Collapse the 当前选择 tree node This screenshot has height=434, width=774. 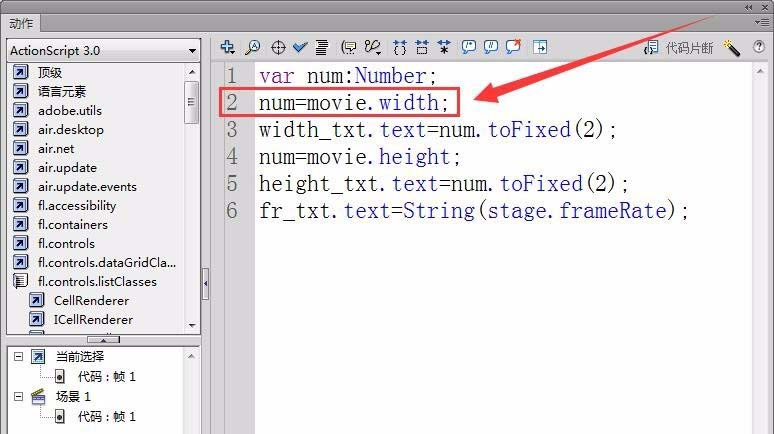tap(18, 356)
